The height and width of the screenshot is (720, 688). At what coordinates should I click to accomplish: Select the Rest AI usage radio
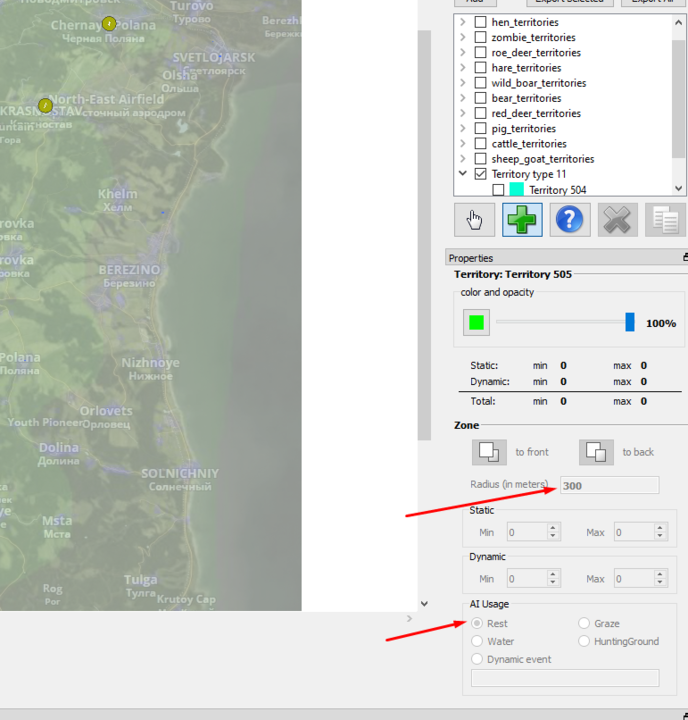pos(477,623)
